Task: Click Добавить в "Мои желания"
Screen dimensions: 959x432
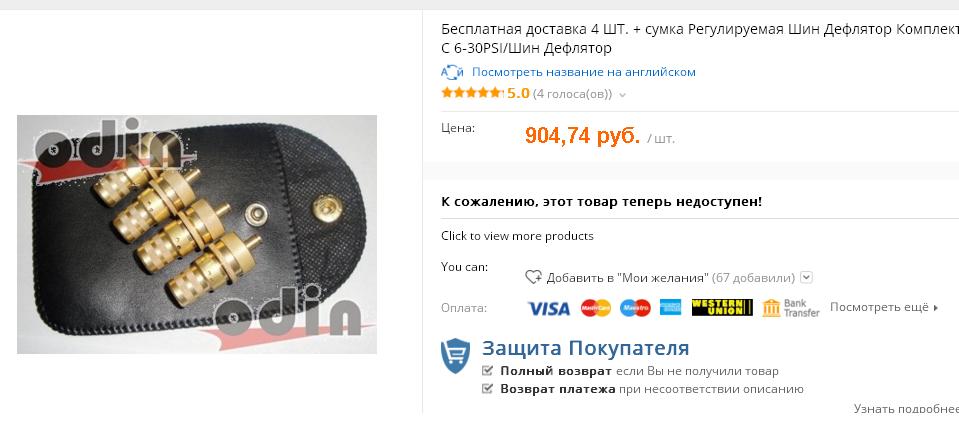Action: [627, 278]
